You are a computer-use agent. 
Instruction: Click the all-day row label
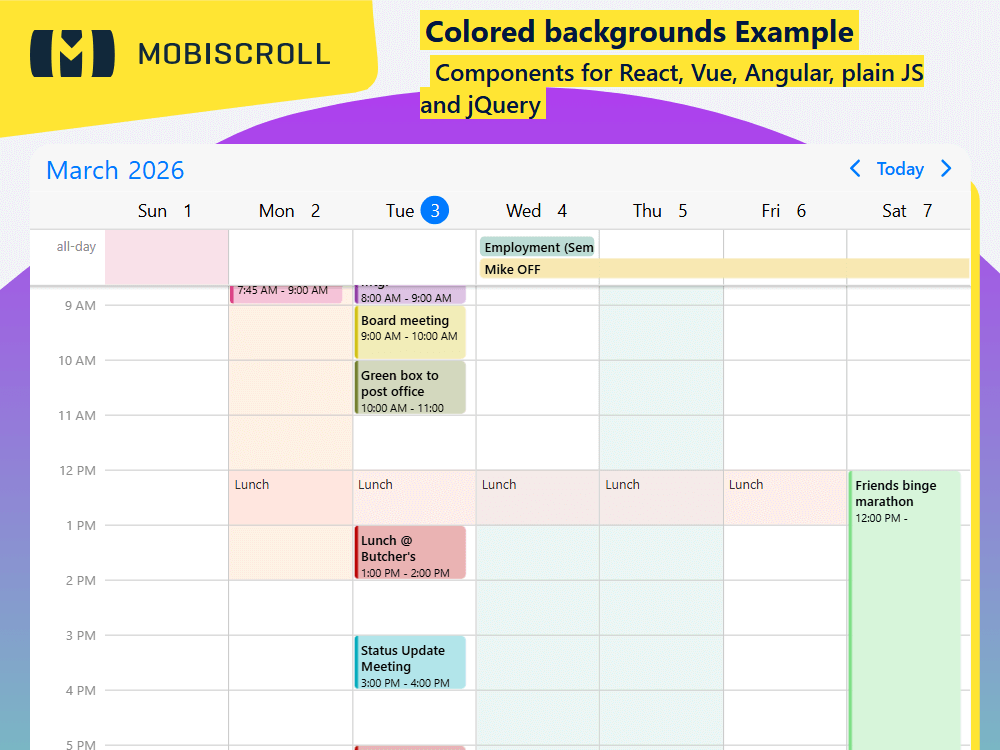77,246
